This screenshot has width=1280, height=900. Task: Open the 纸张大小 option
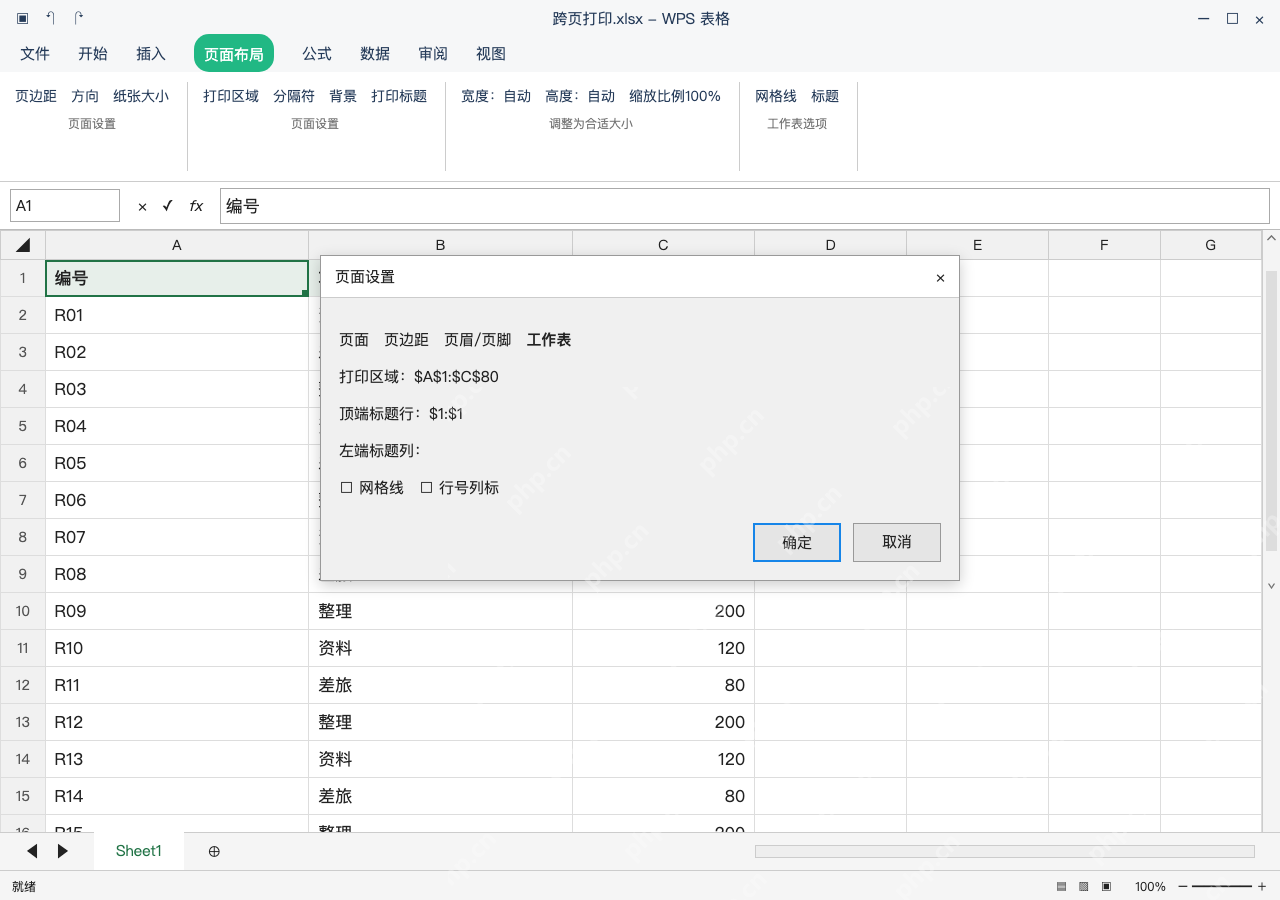141,96
